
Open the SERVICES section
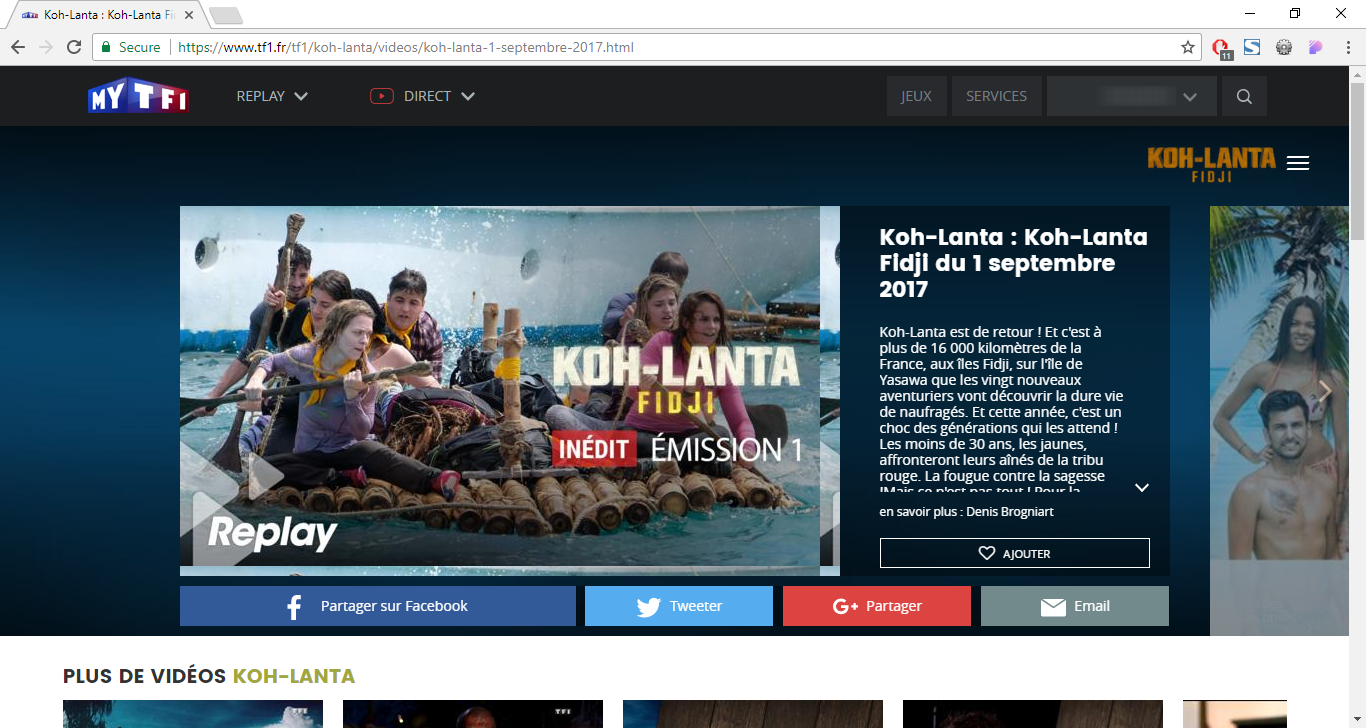[x=996, y=96]
